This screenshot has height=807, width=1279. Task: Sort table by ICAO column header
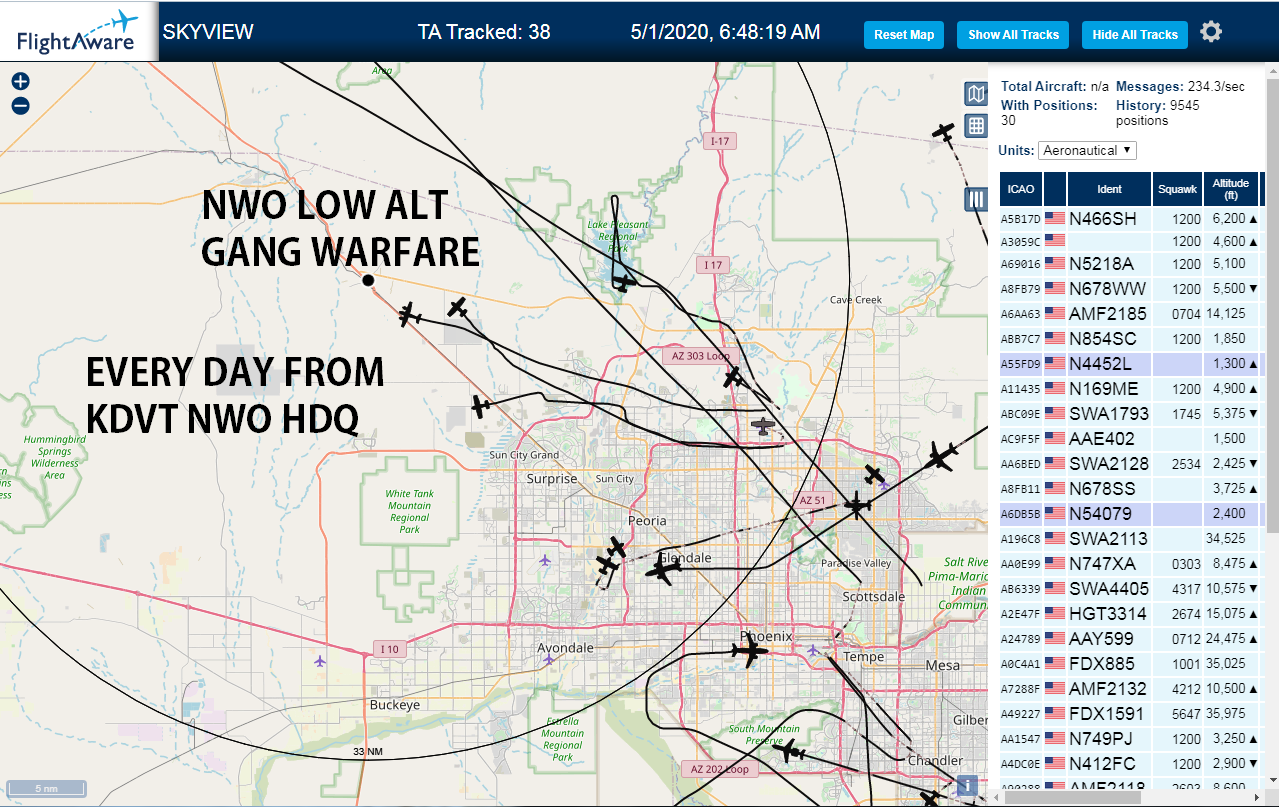click(1020, 189)
